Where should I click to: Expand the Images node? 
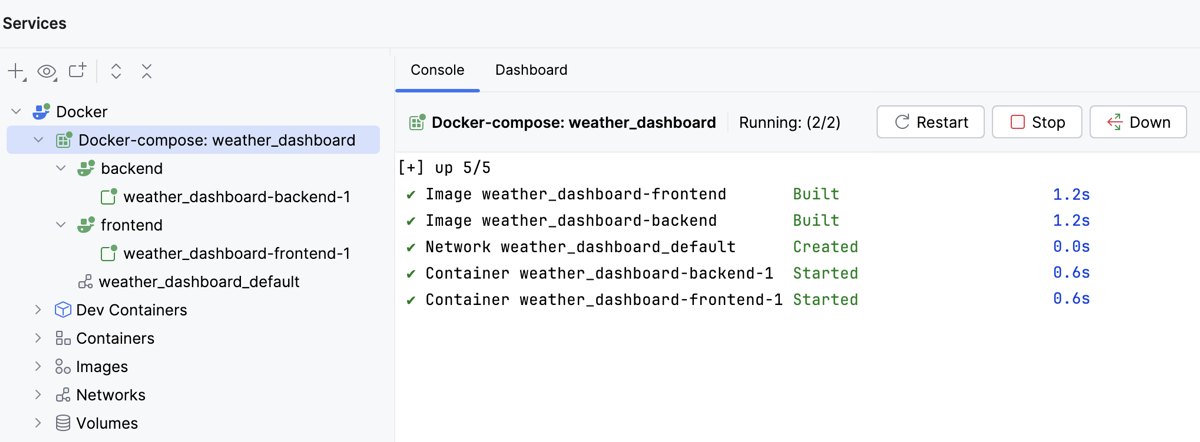39,367
